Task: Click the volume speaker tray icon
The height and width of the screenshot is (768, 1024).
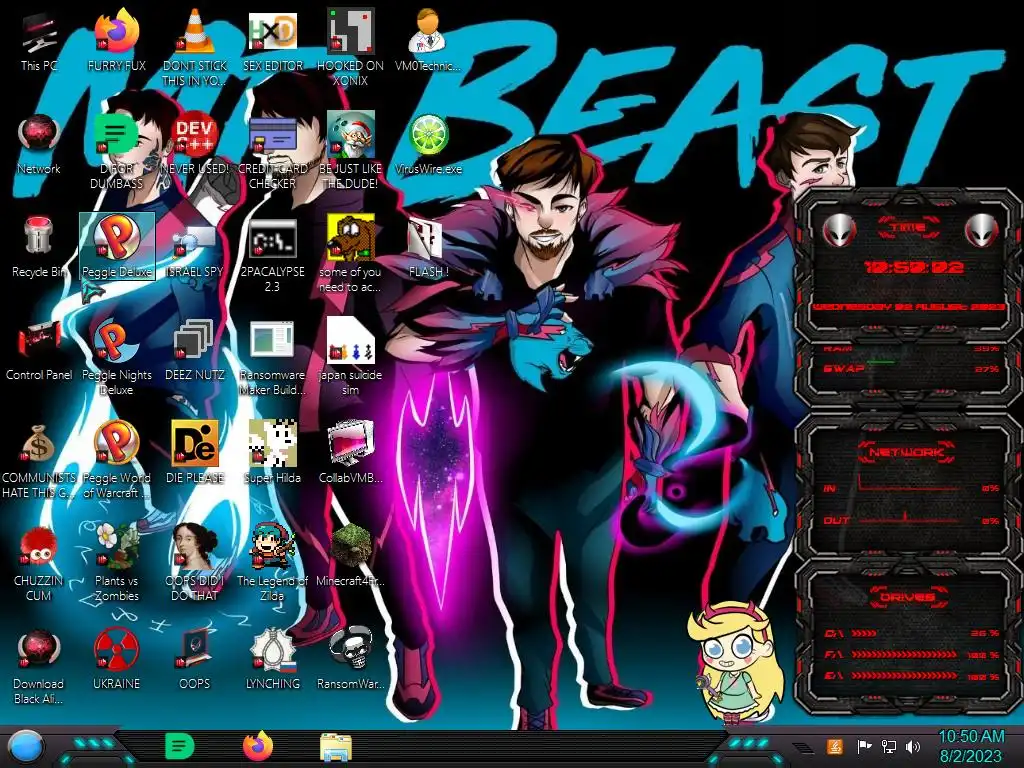Action: pos(913,746)
